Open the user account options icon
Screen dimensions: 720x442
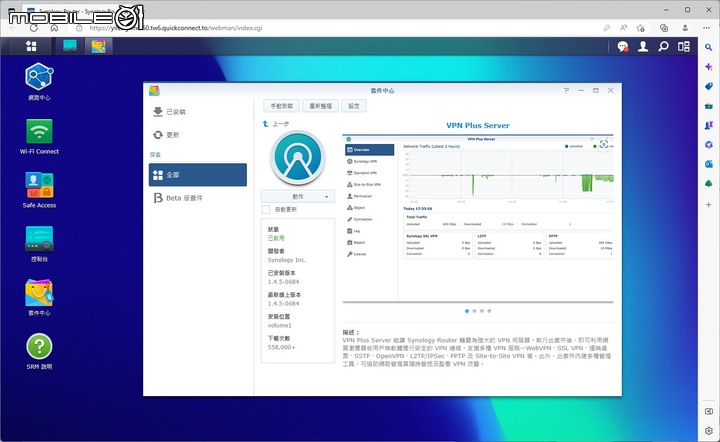tap(643, 46)
